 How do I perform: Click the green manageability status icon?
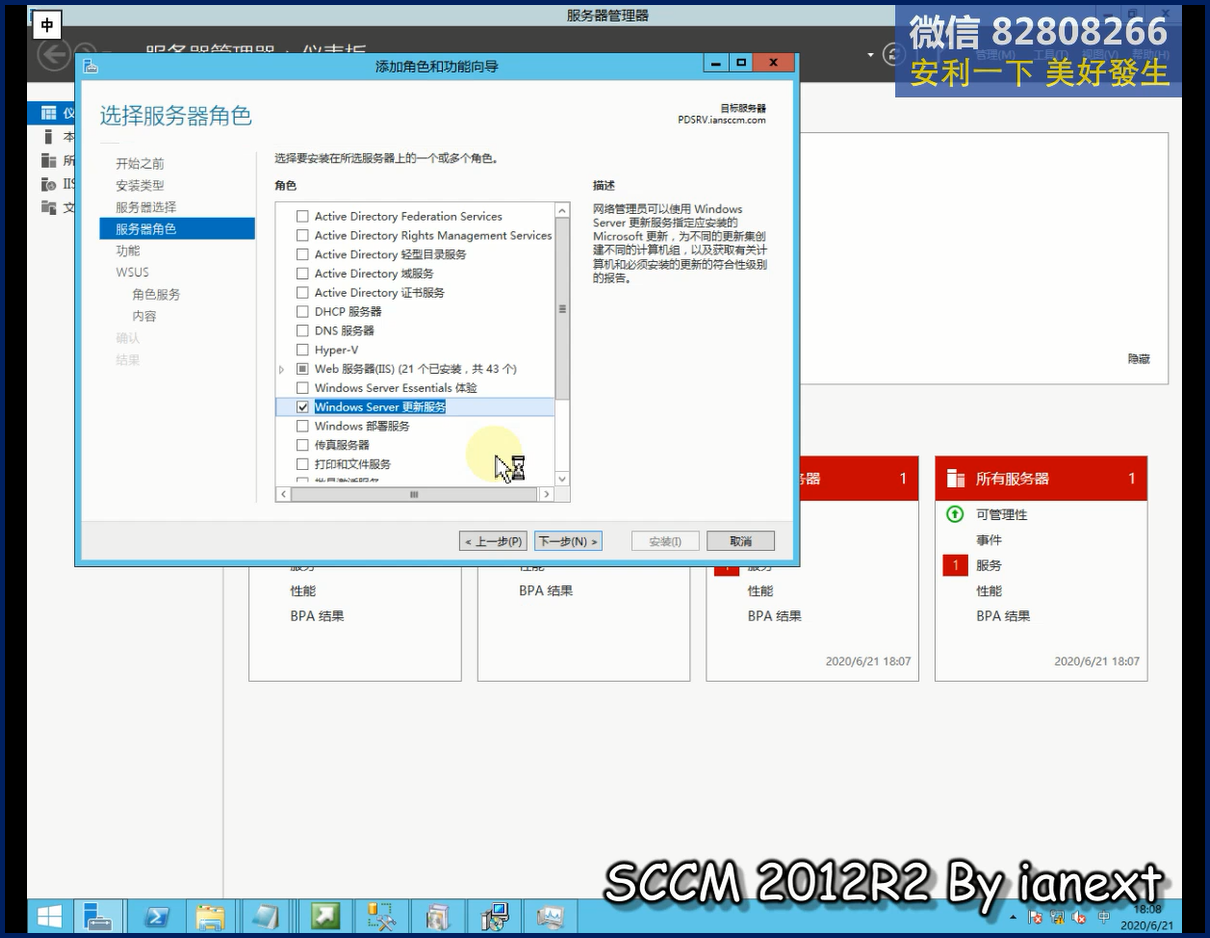coord(955,514)
